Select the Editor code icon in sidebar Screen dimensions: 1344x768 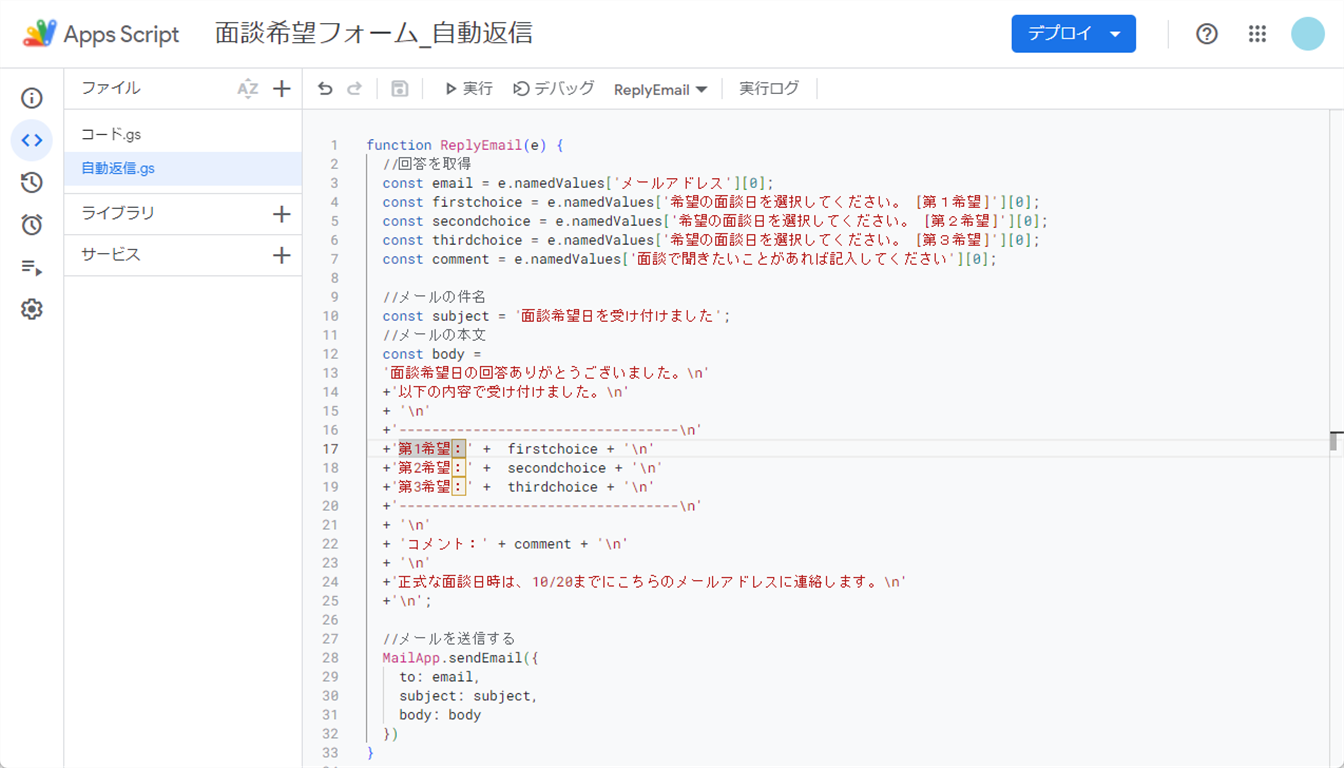32,141
